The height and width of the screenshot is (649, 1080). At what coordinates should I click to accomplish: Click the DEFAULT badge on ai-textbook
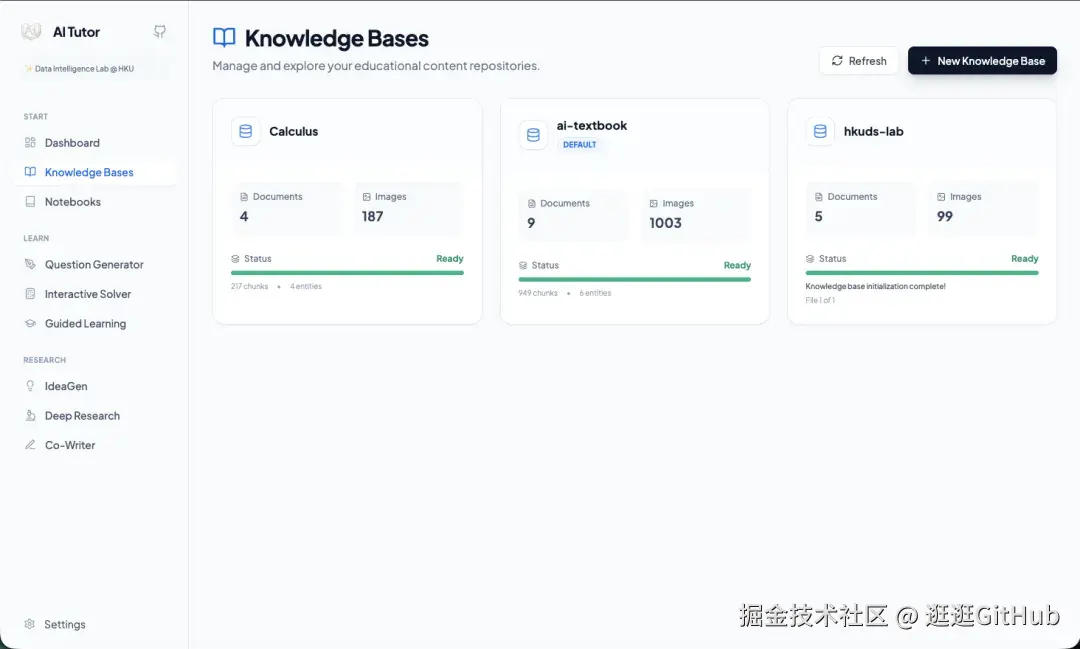click(x=580, y=143)
